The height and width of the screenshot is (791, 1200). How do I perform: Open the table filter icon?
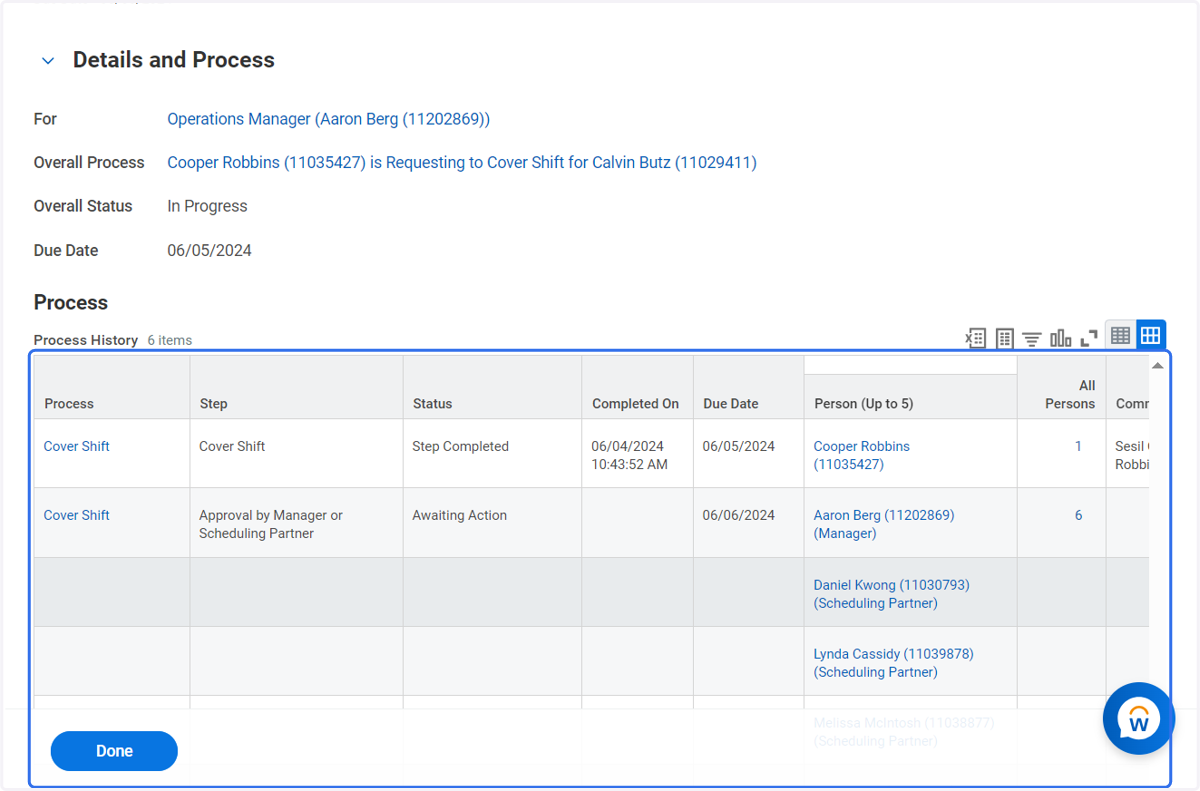pyautogui.click(x=1032, y=338)
